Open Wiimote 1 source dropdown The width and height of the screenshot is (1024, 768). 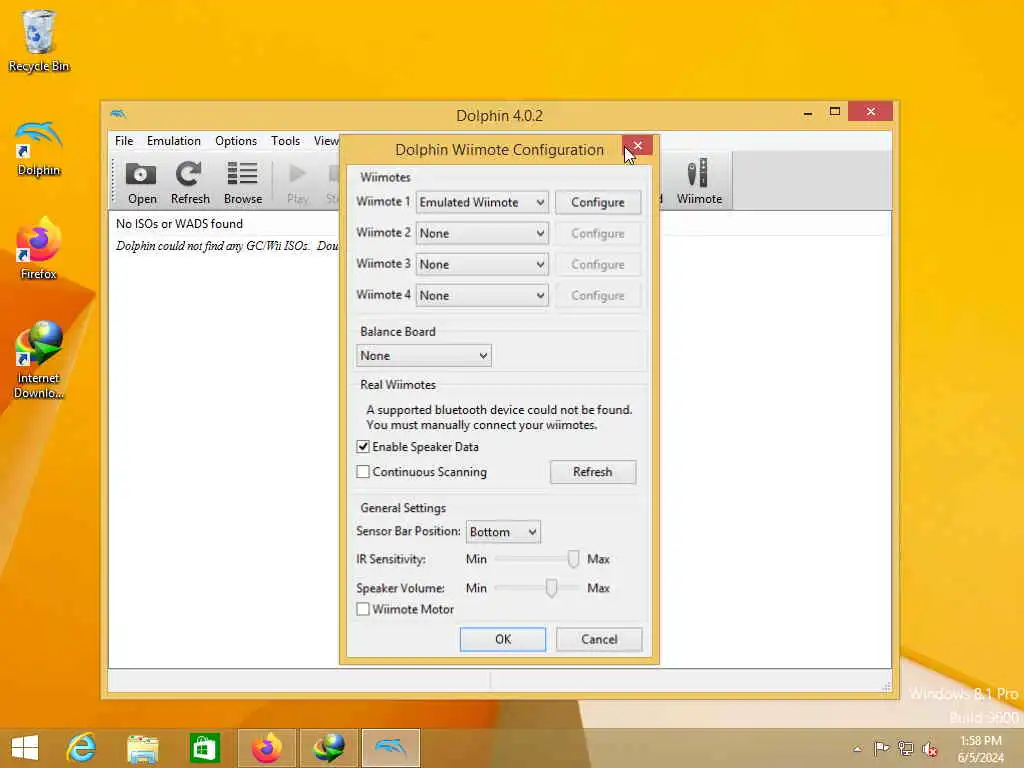click(x=482, y=202)
